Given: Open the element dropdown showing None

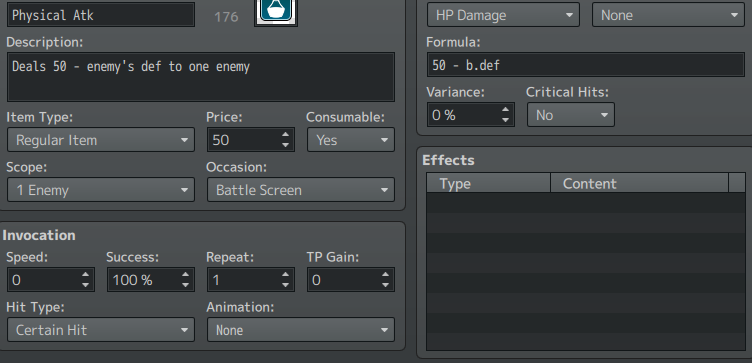Looking at the screenshot, I should pos(669,15).
